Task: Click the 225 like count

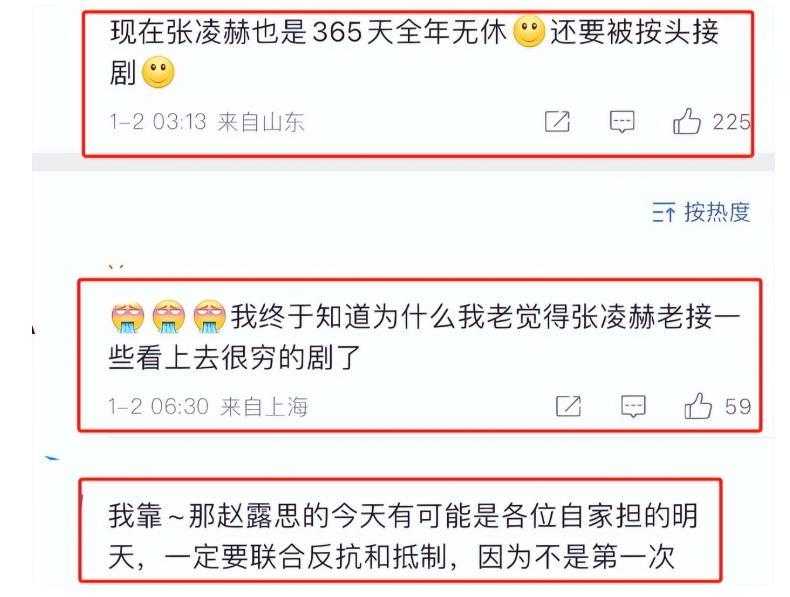Action: tap(732, 122)
